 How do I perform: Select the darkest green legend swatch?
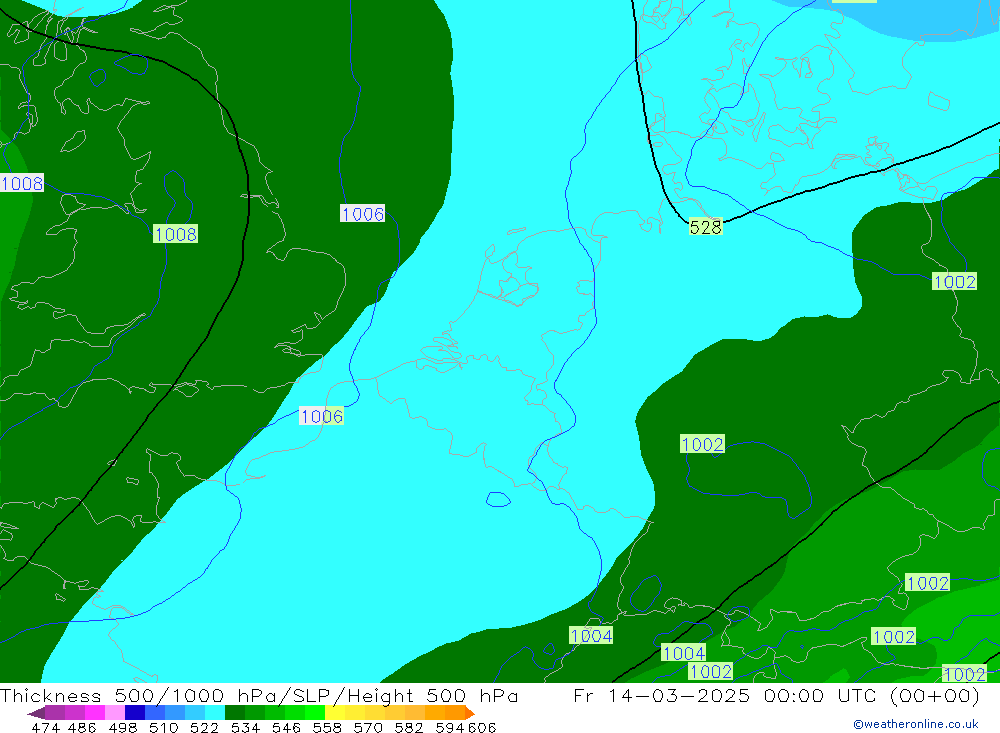click(x=235, y=713)
